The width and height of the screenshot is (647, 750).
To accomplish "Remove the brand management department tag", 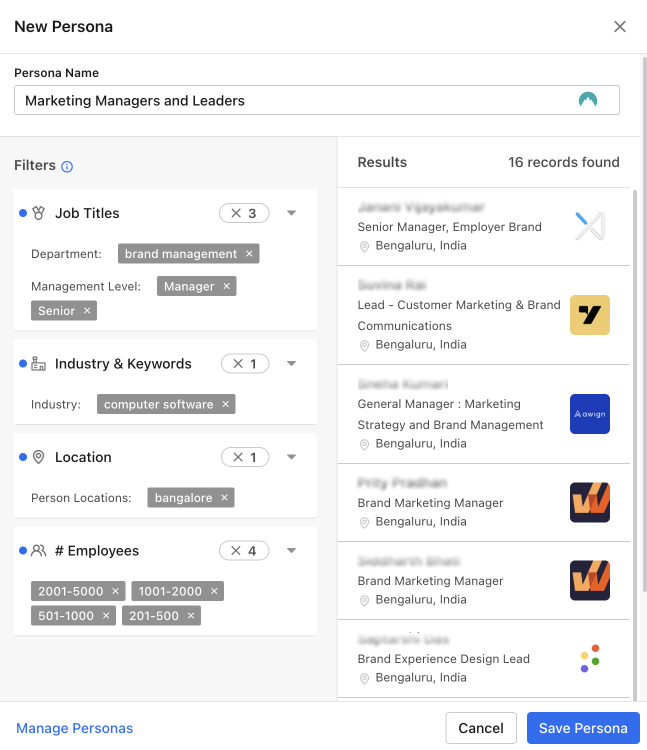I will 249,254.
